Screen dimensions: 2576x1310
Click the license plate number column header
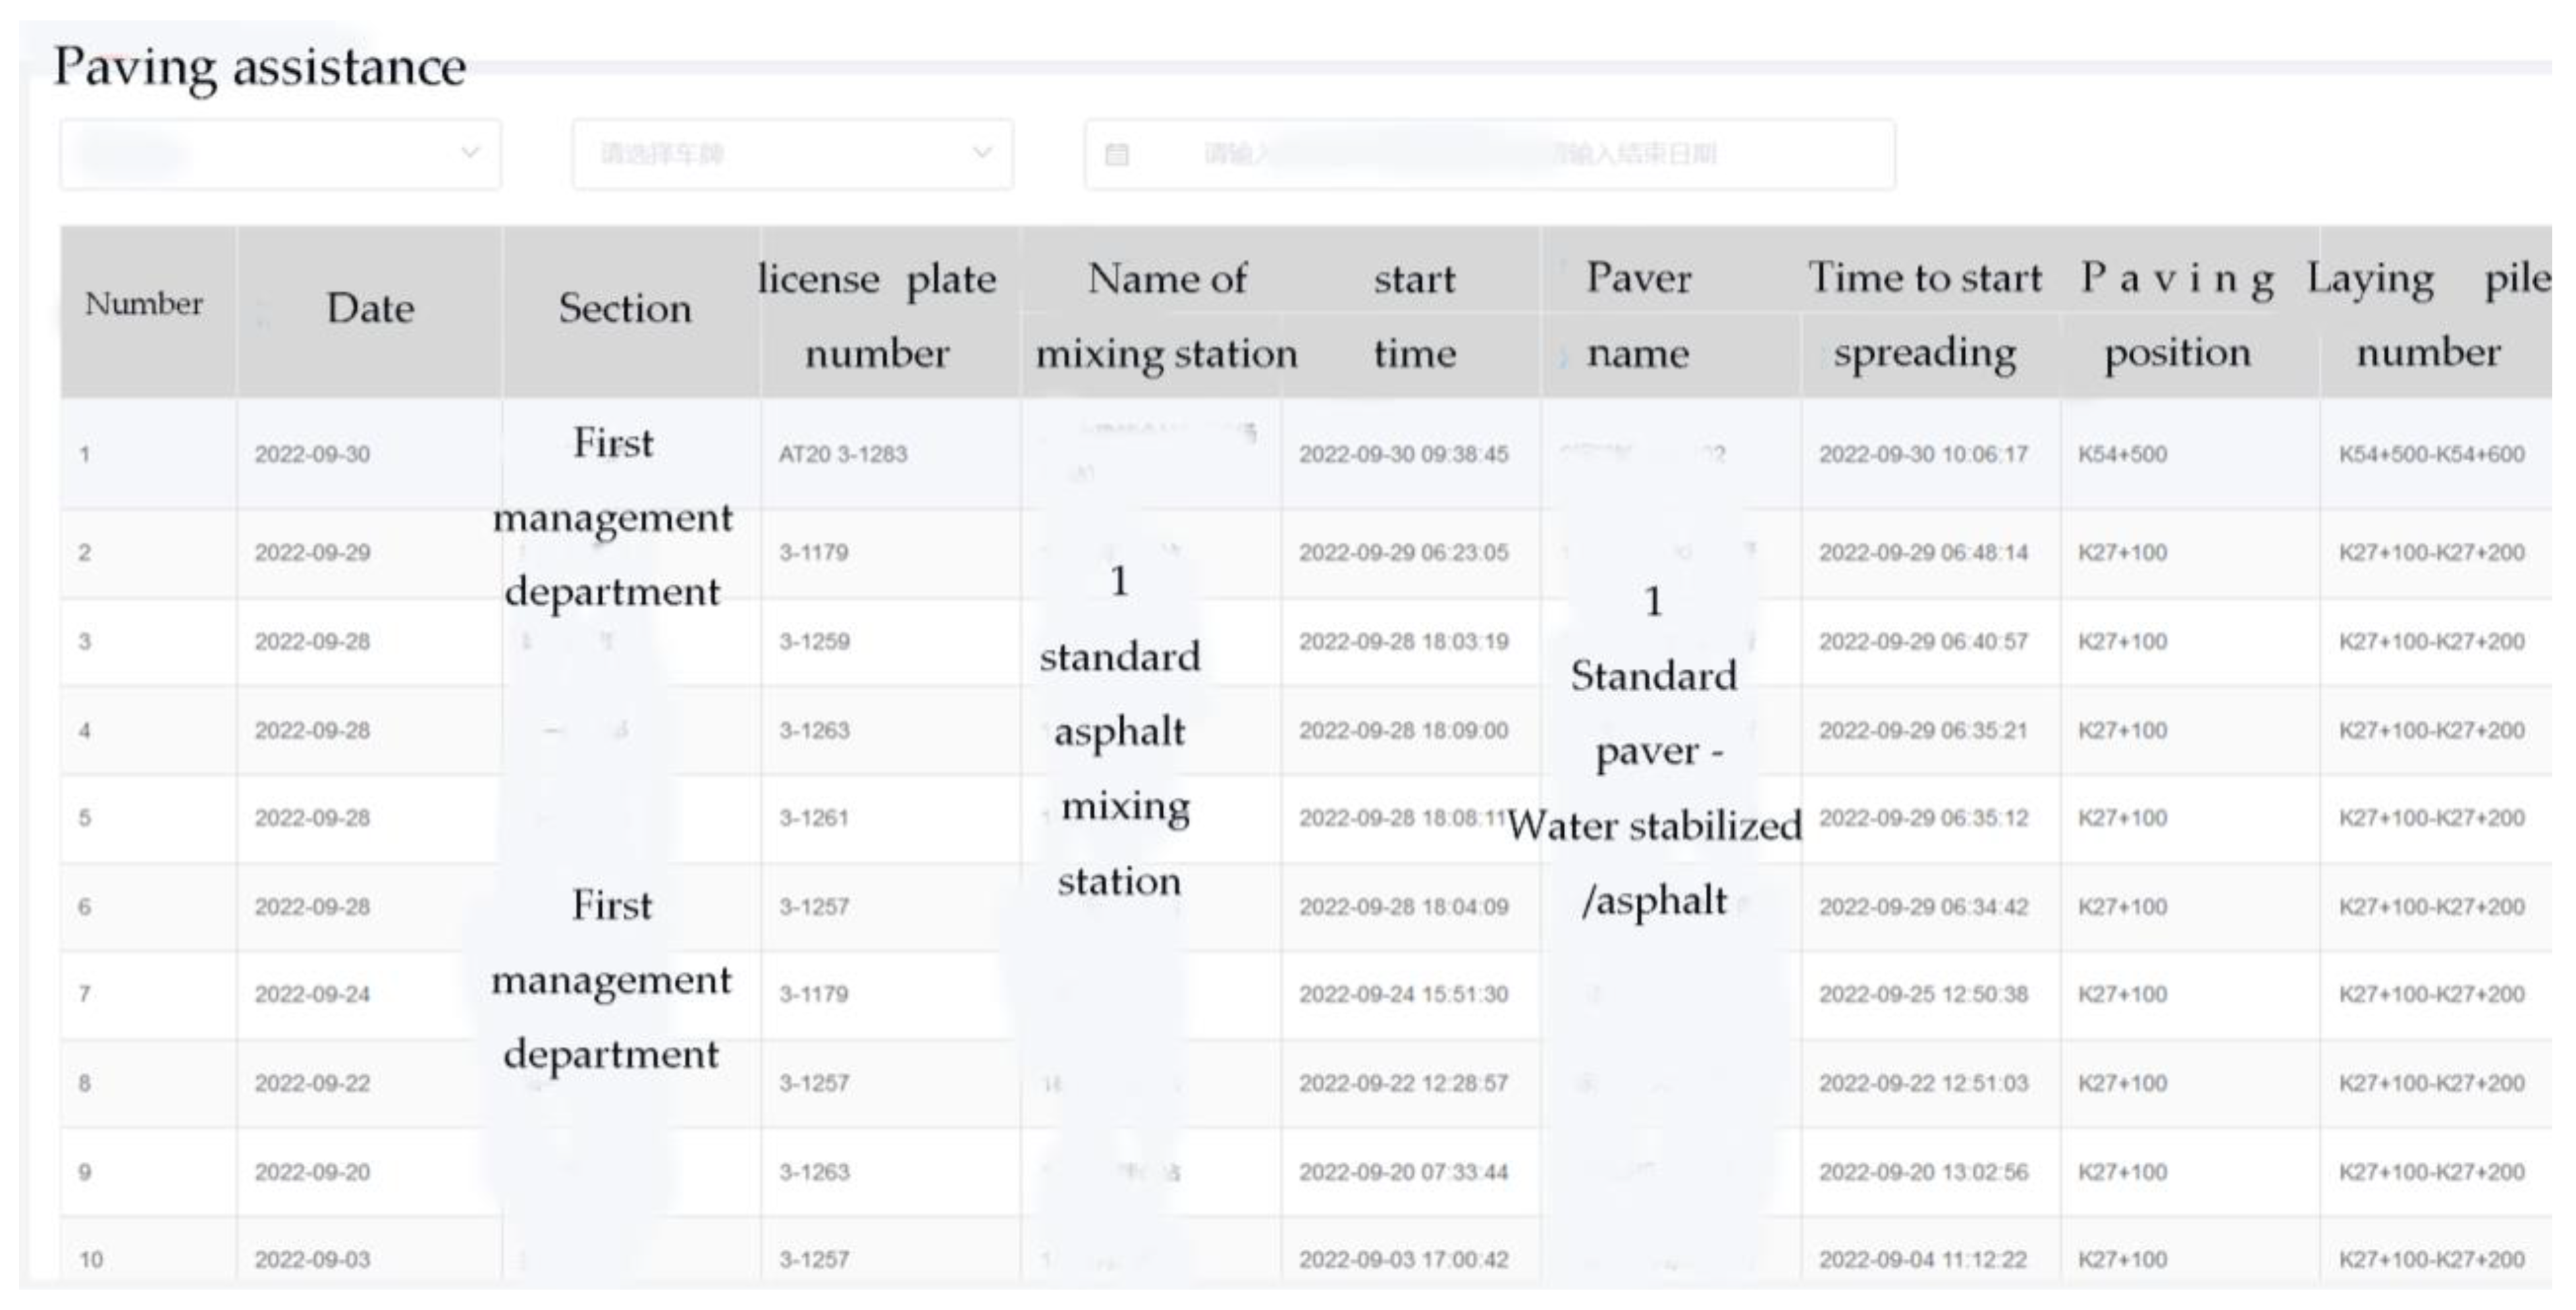877,315
